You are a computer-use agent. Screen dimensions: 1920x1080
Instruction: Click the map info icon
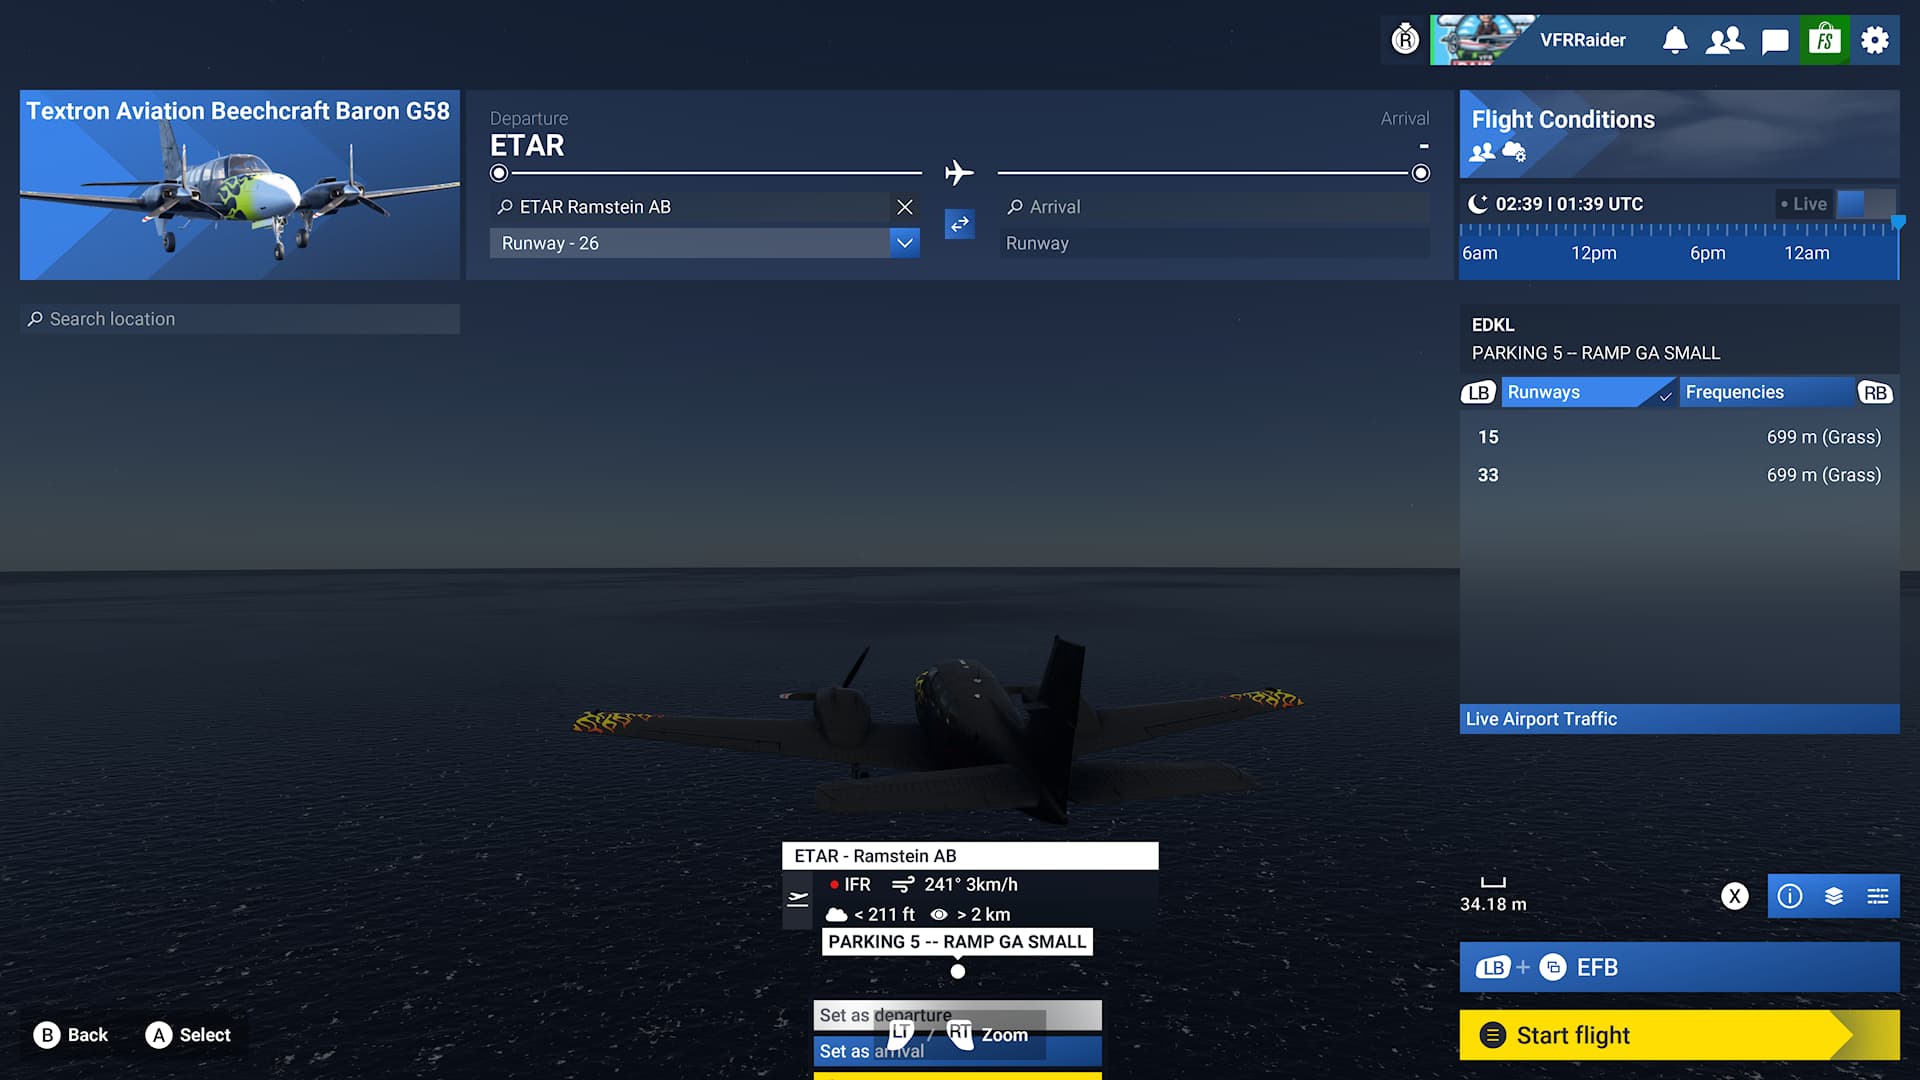[x=1790, y=896]
